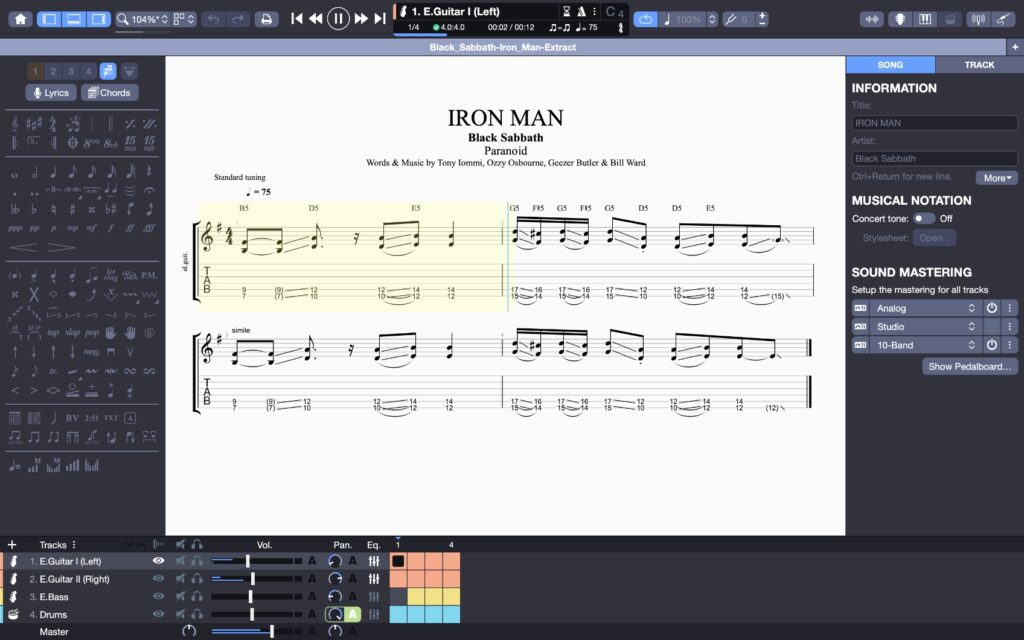Expand the More information dropdown
Screen dimensions: 1024x640
[997, 178]
